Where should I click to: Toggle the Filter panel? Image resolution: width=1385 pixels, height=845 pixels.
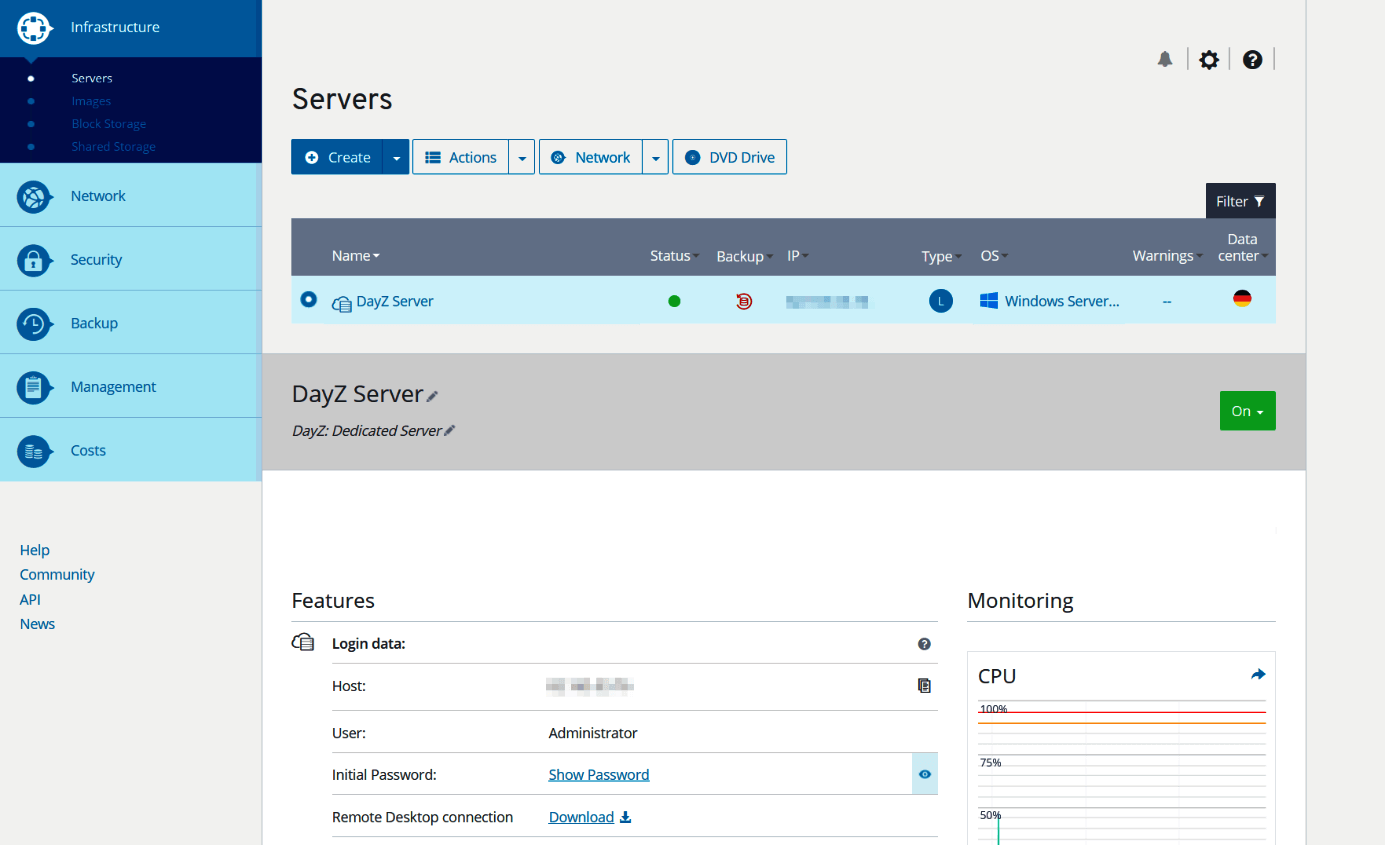tap(1240, 200)
